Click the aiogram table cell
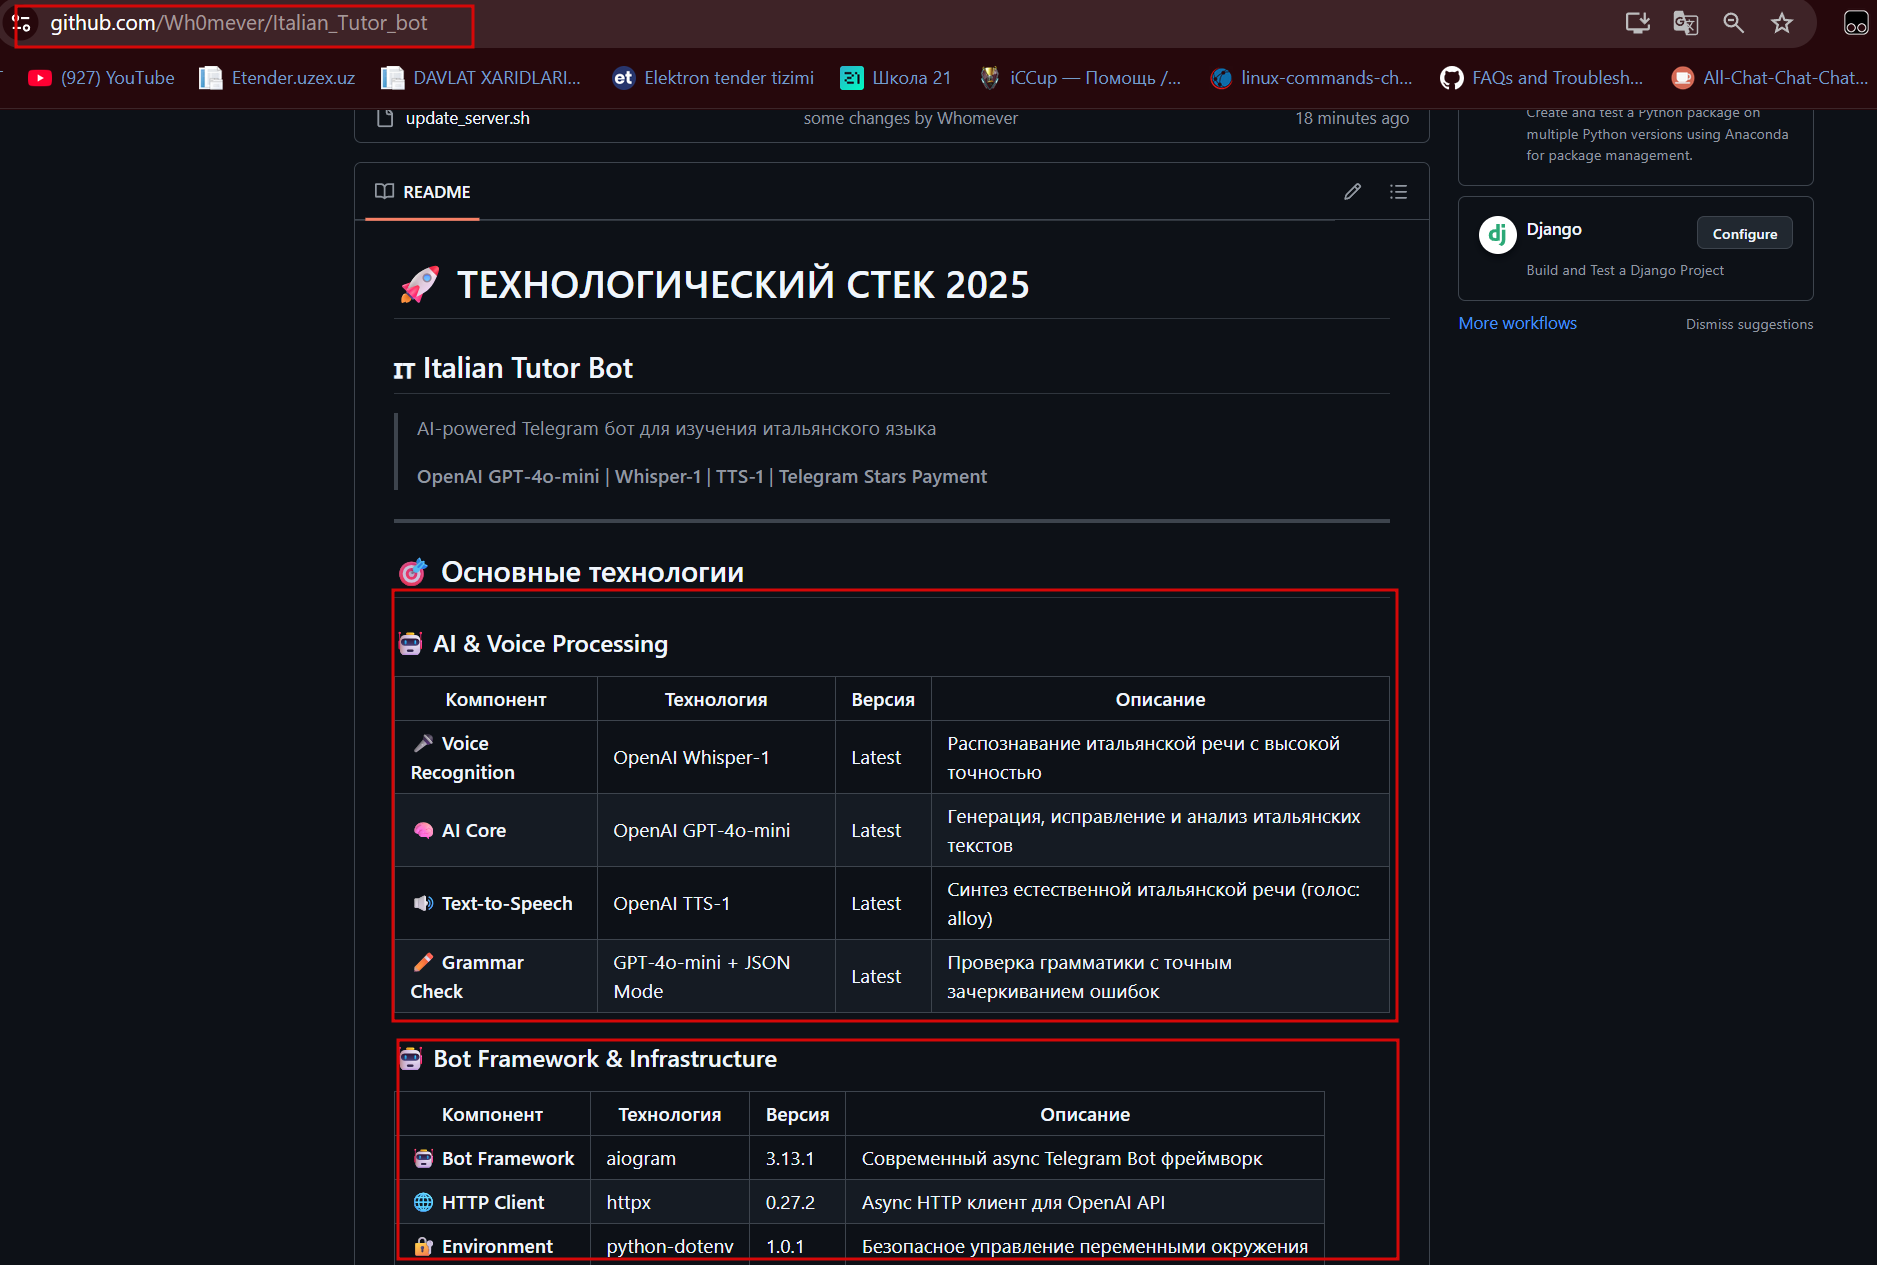1877x1265 pixels. click(x=670, y=1158)
